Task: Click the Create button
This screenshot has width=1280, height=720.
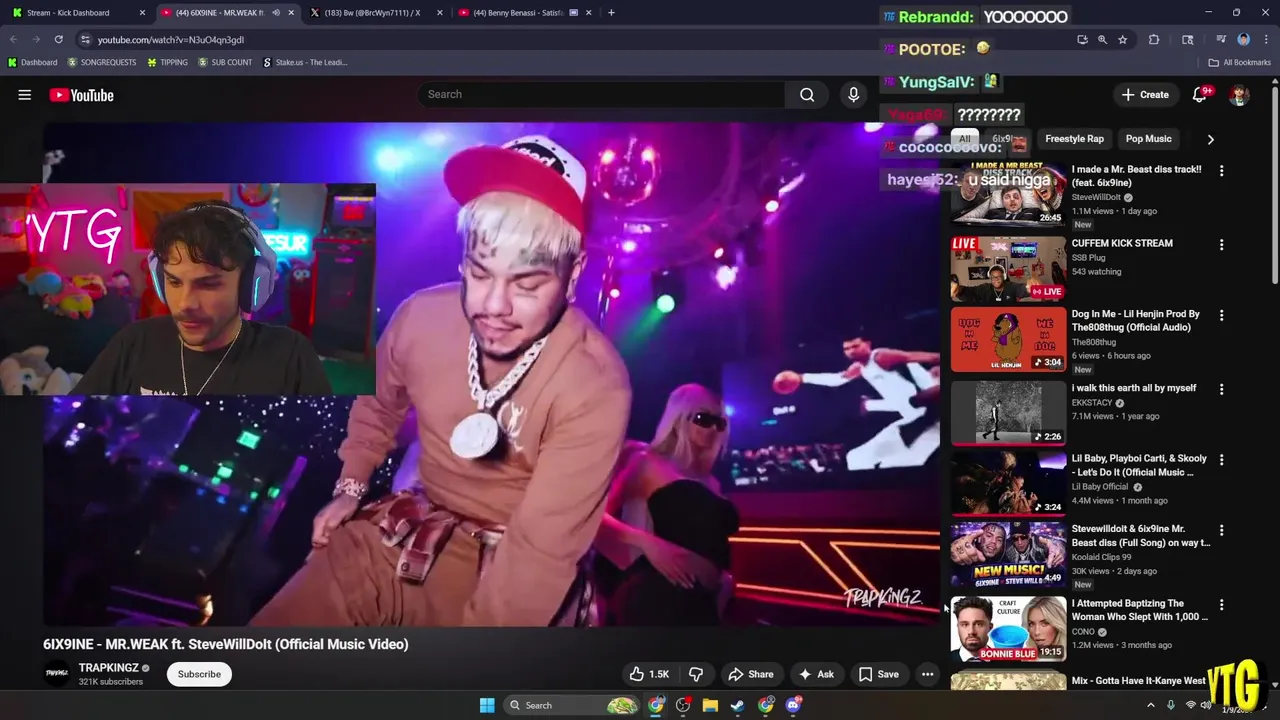Action: coord(1145,95)
